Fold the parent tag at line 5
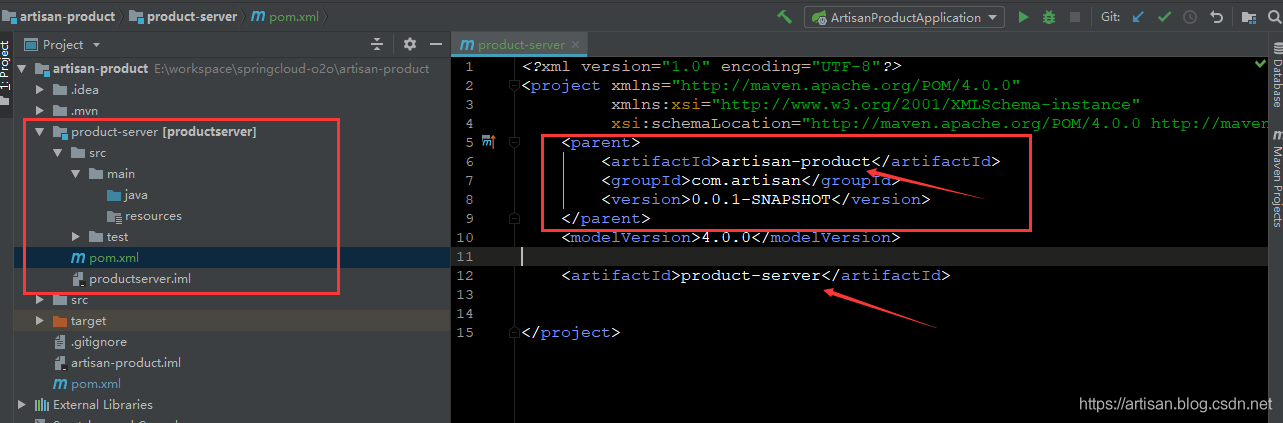This screenshot has width=1283, height=423. (x=514, y=143)
